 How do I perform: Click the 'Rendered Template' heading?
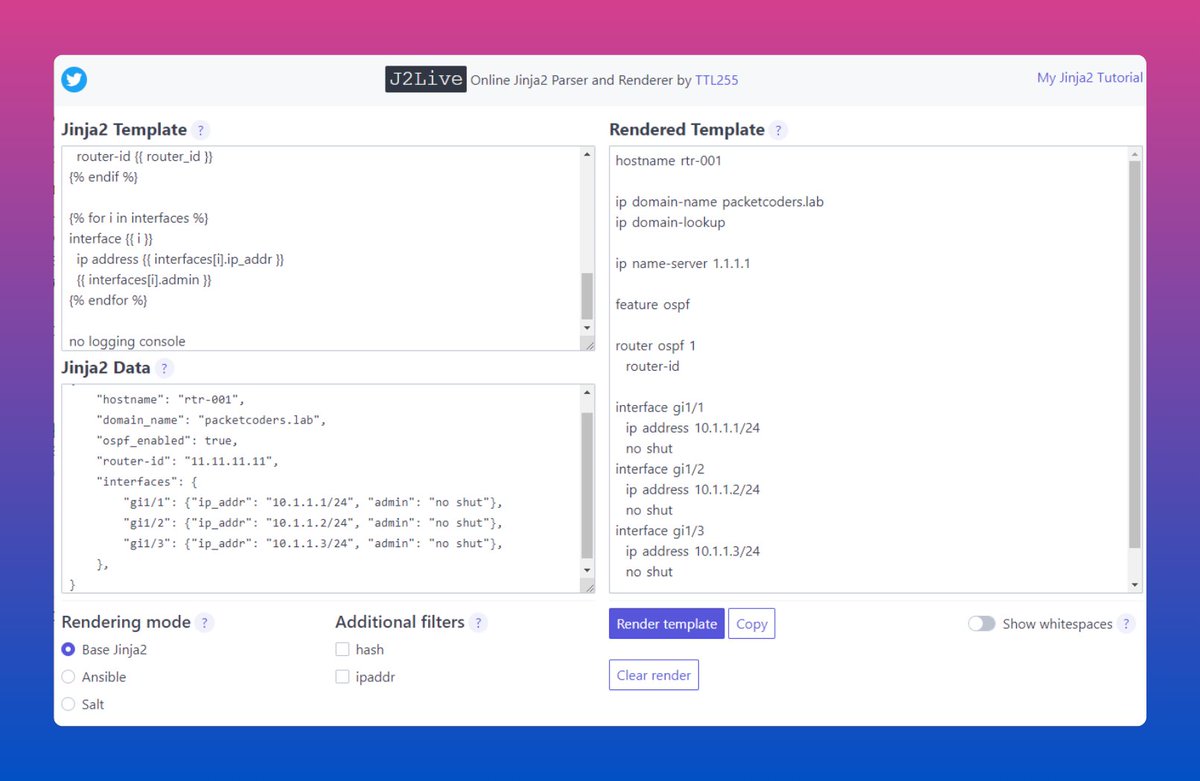click(687, 130)
